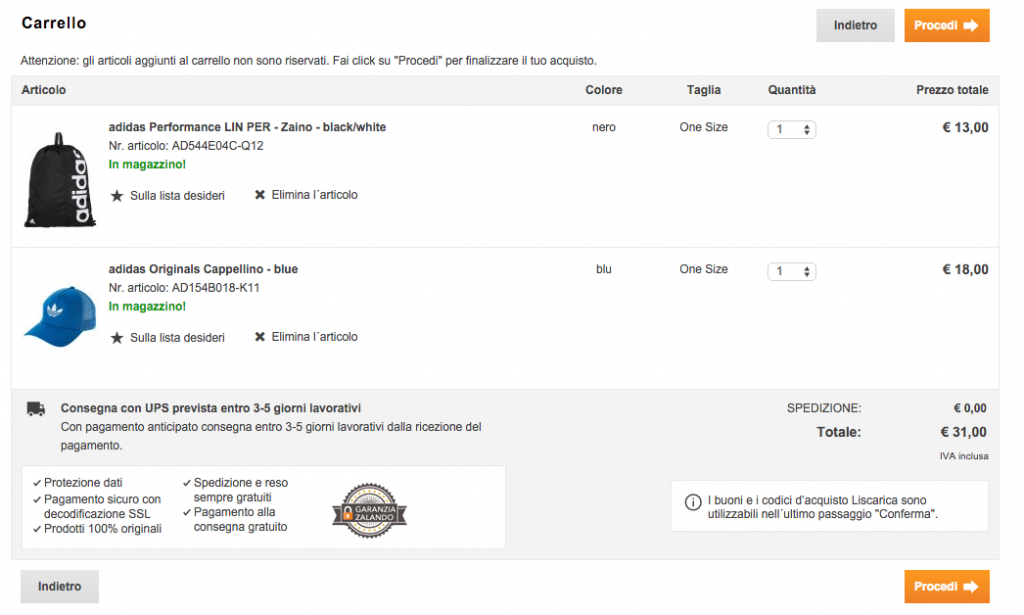
Task: Click 'Elimina l'articolo' for the blue cap
Action: click(x=314, y=337)
